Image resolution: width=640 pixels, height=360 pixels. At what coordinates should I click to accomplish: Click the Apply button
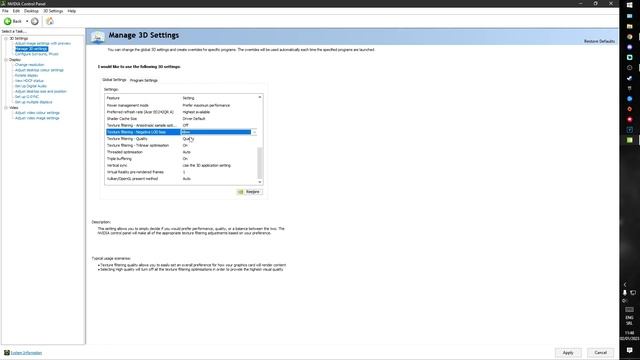[568, 353]
